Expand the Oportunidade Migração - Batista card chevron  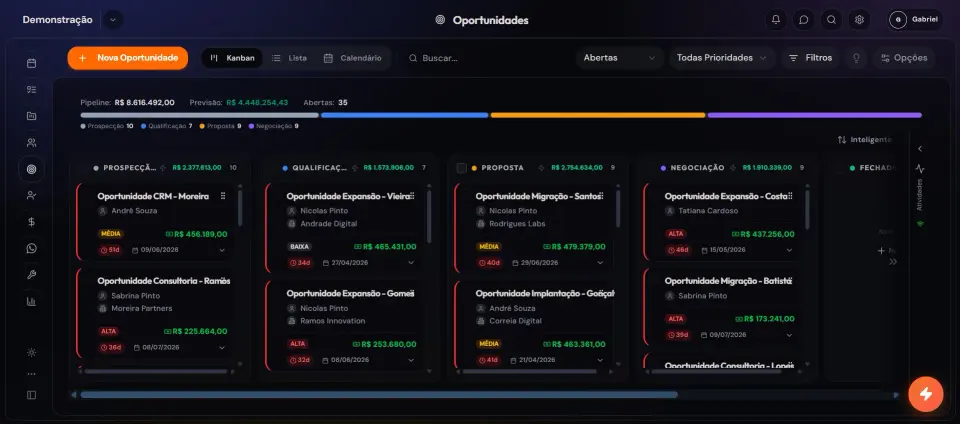click(x=789, y=335)
